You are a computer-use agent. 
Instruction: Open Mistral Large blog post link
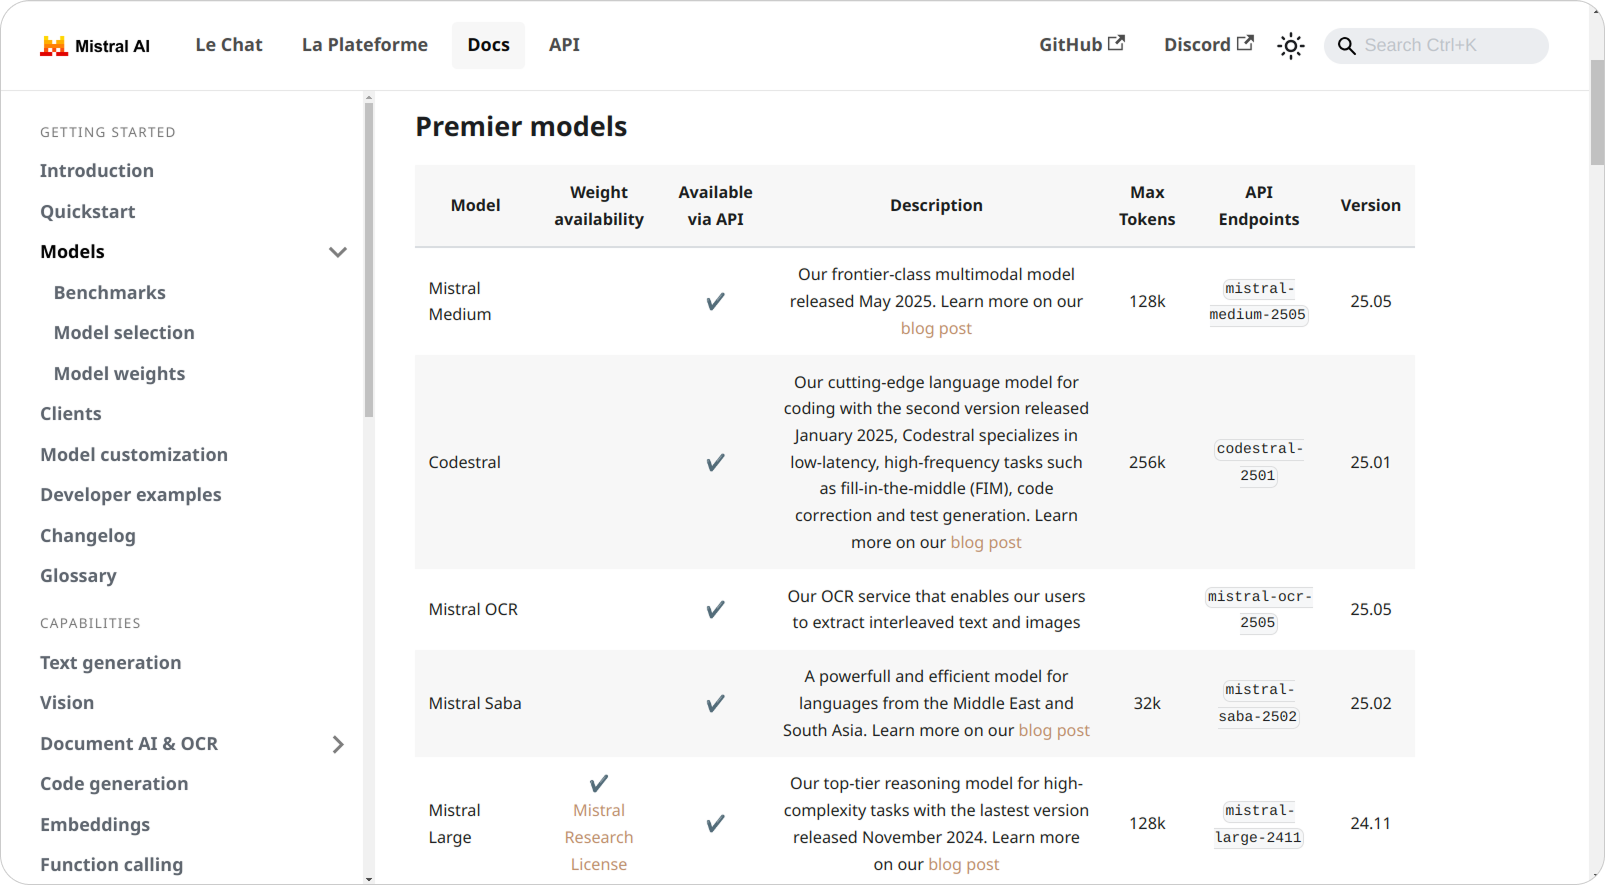964,864
